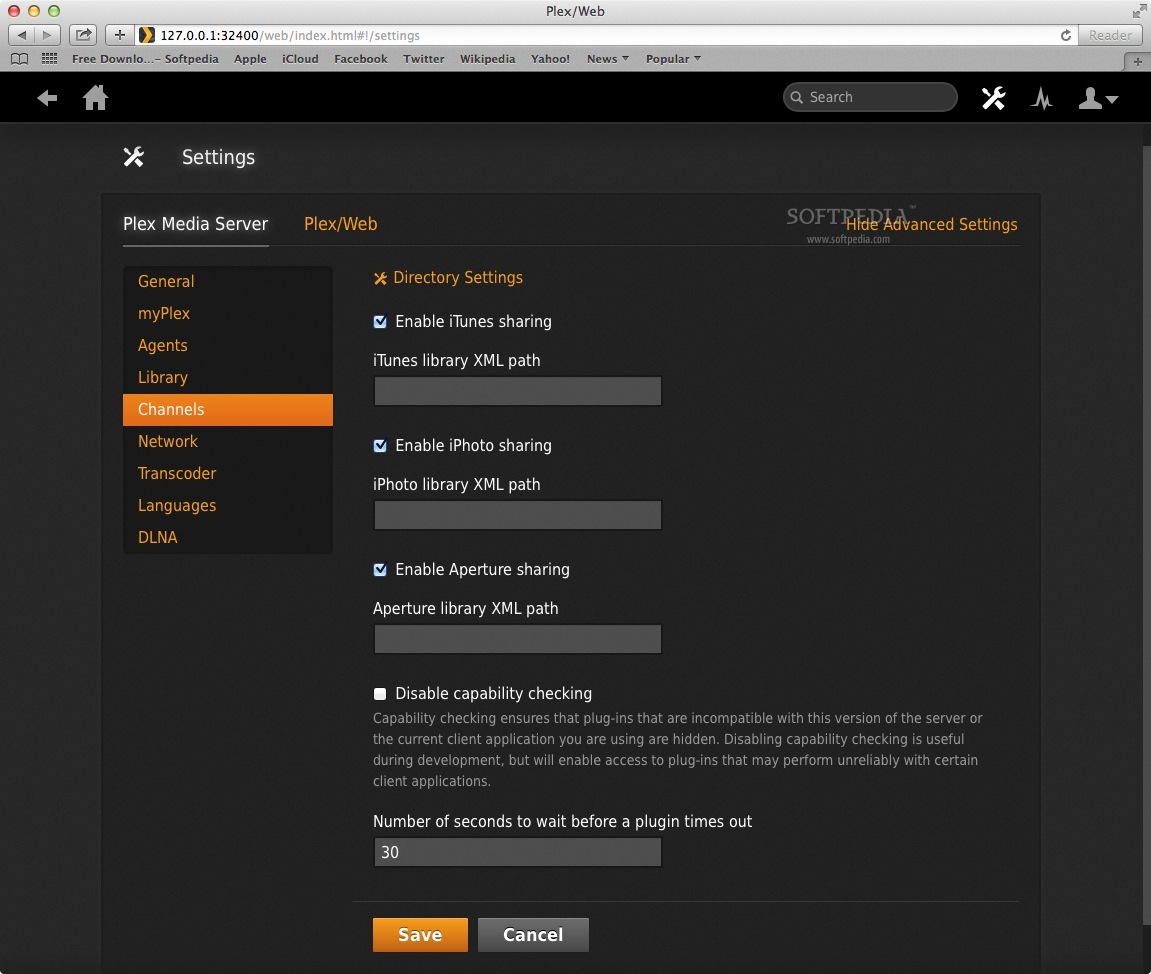Expand the News bookmarks dropdown
Image resolution: width=1151 pixels, height=974 pixels.
tap(608, 59)
